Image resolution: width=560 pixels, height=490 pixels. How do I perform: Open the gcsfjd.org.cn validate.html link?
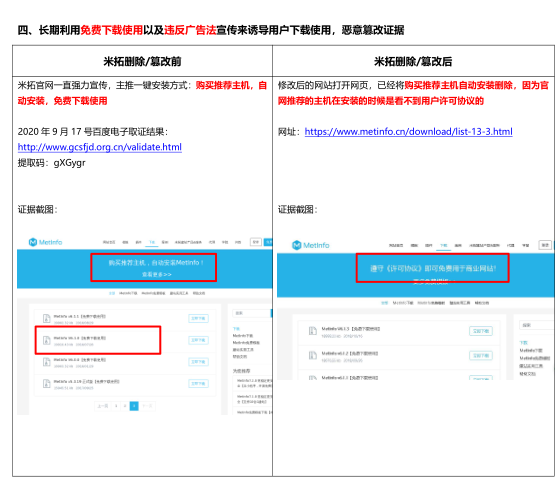click(x=100, y=147)
